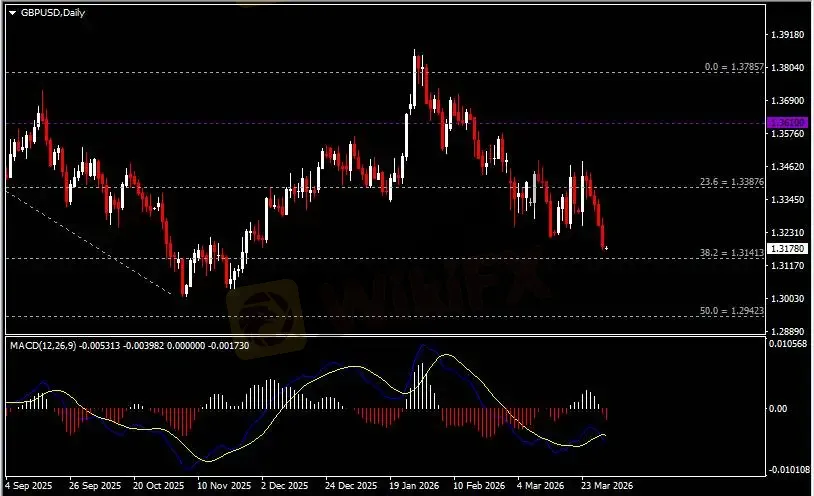This screenshot has width=814, height=496.
Task: Click the latest candle near the 1.31780 tag
Action: 606,248
